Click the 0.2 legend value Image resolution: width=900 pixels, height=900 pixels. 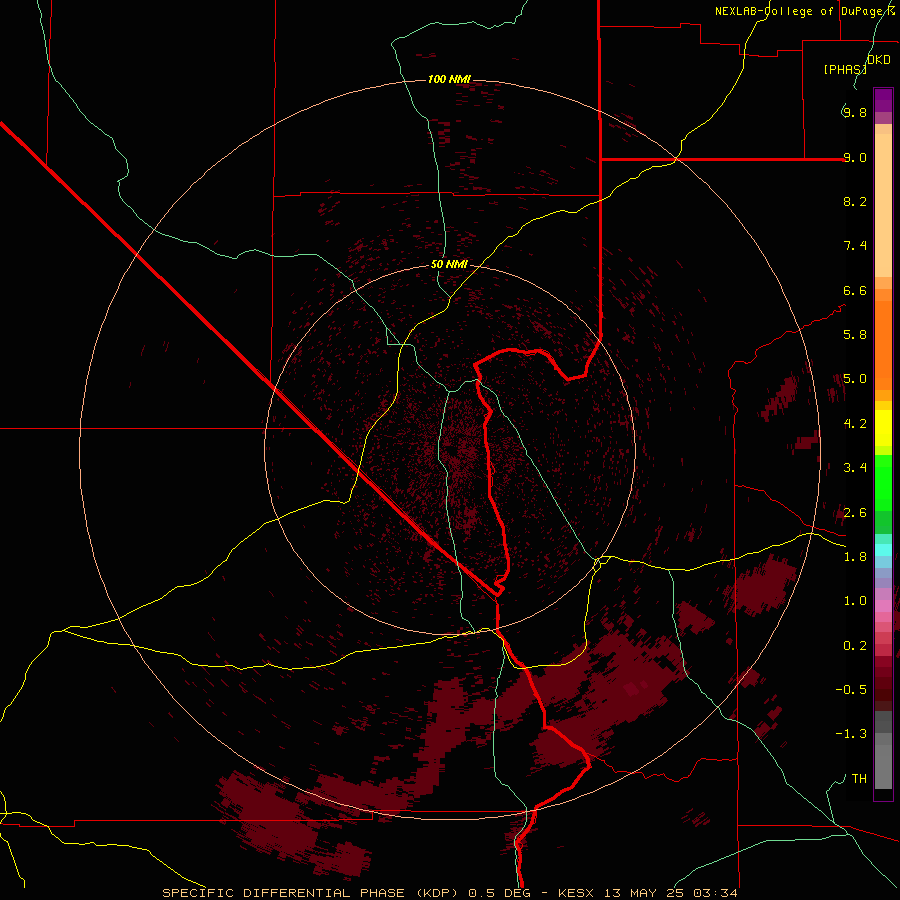click(x=855, y=646)
